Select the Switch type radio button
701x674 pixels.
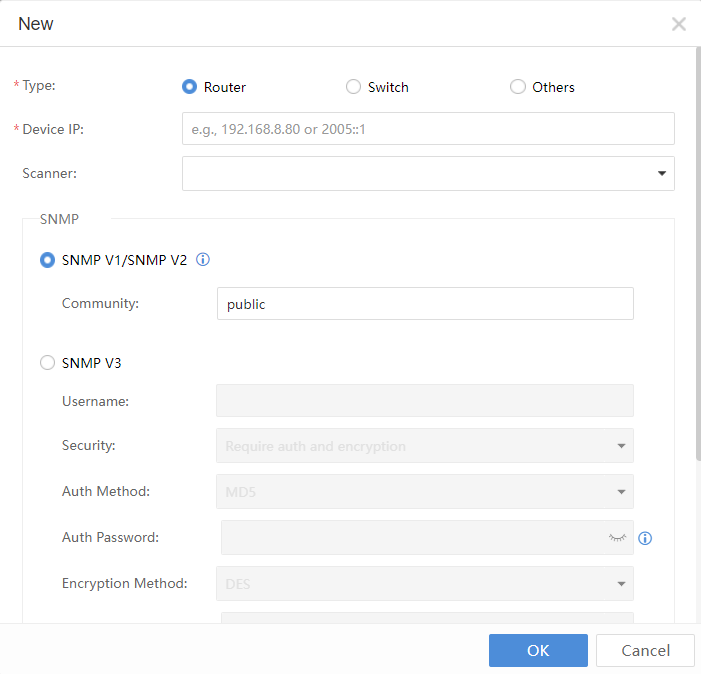(353, 87)
